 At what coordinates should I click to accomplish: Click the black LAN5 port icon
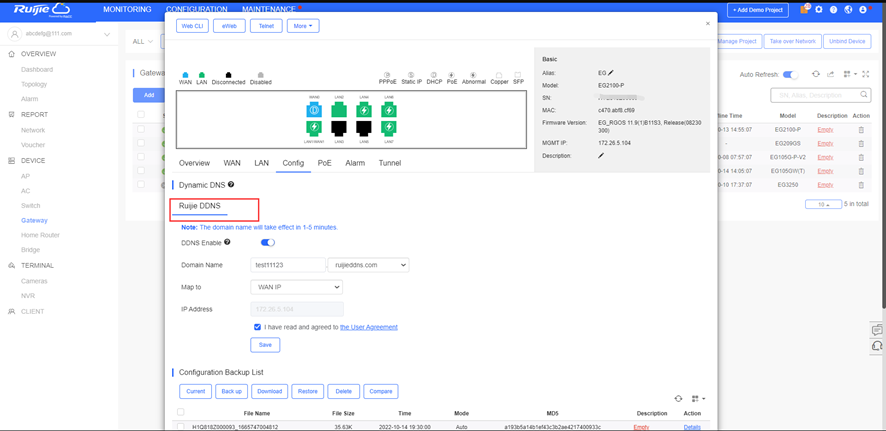point(364,128)
